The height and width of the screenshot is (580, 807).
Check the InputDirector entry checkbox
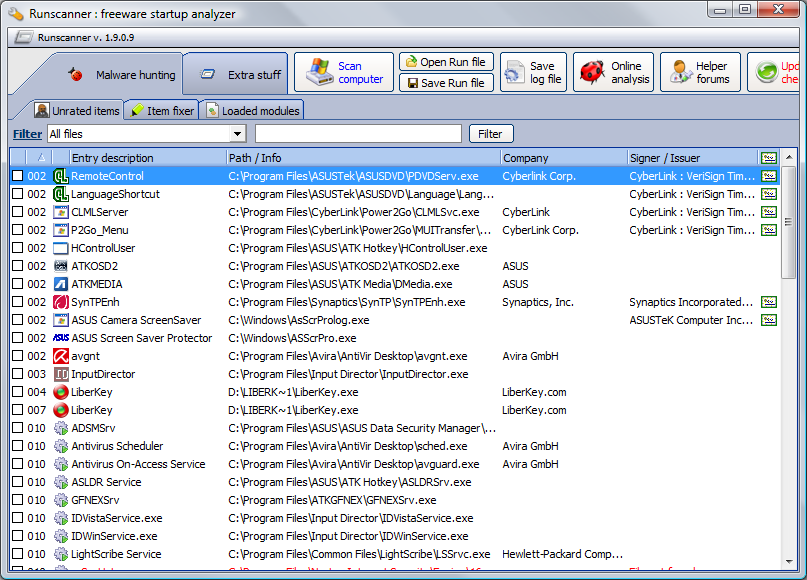[17, 374]
